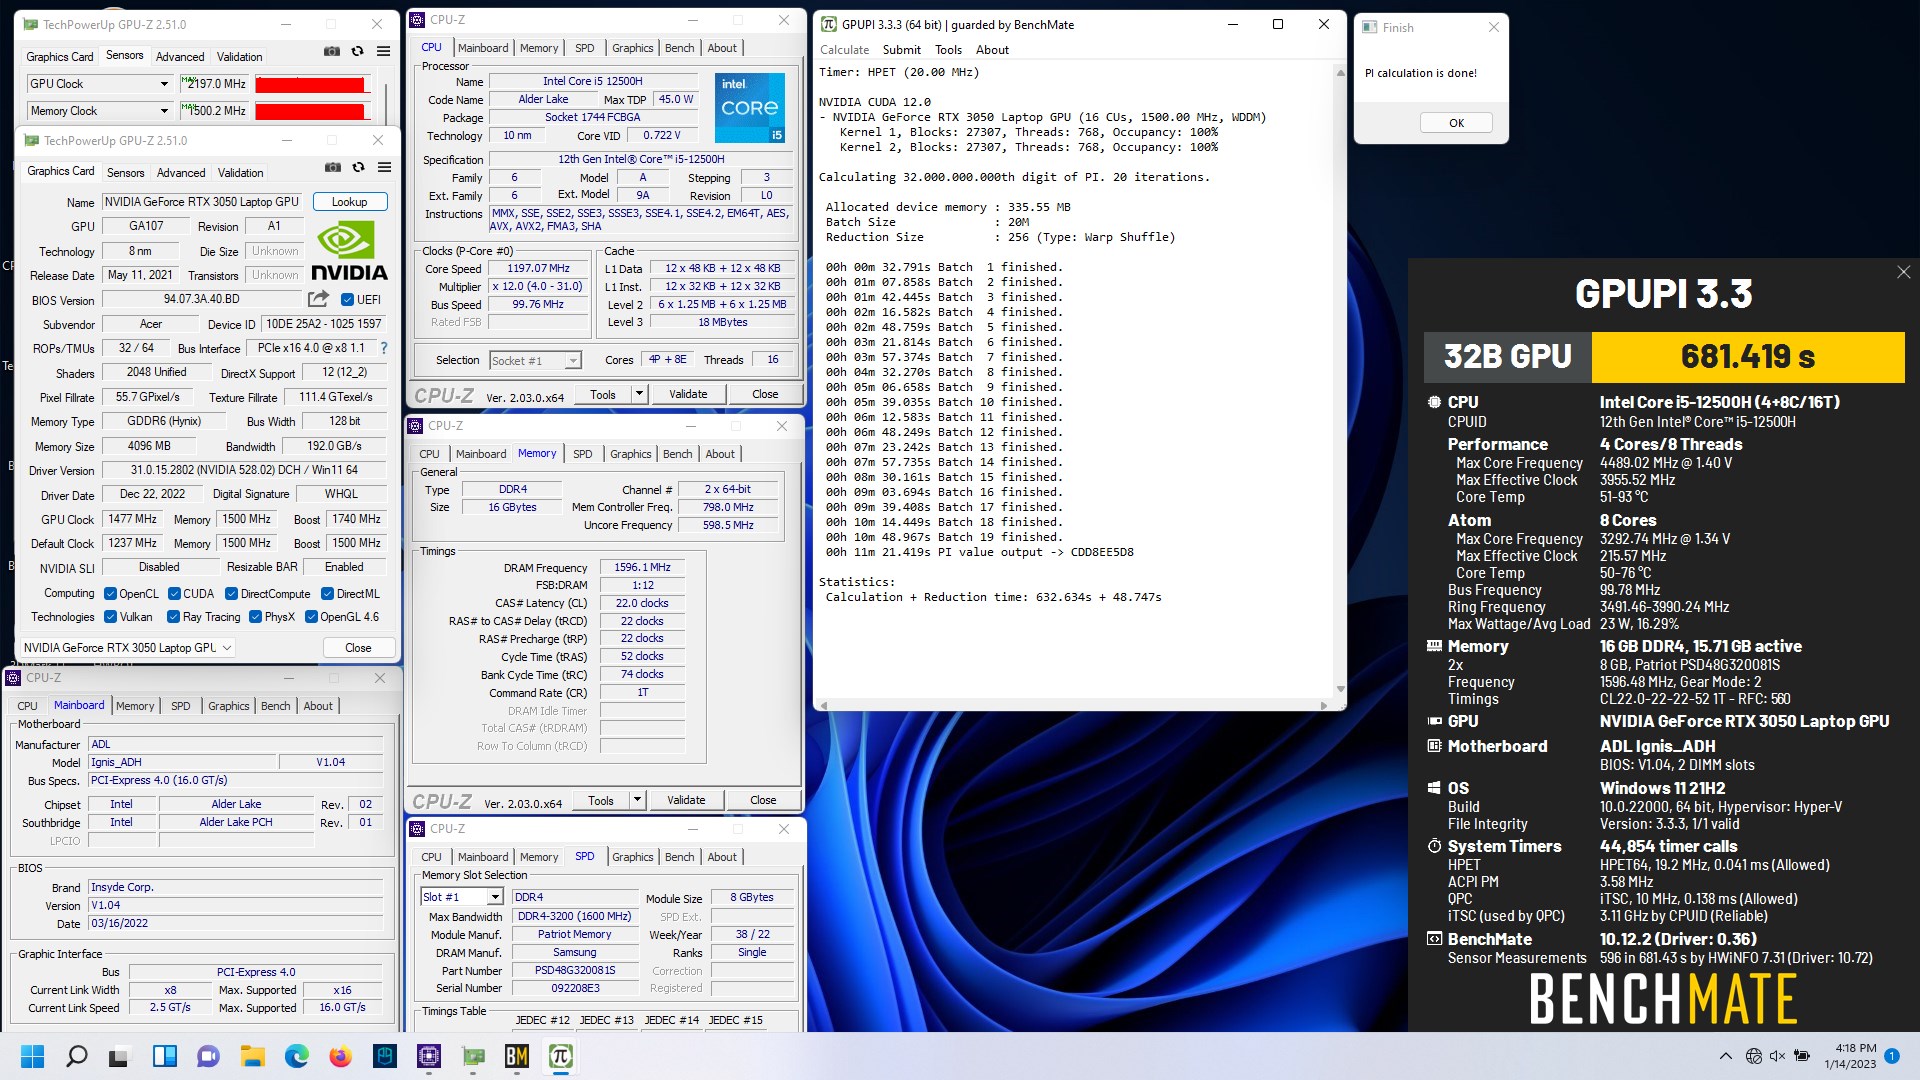Click the Lookup button in GPU-Z
This screenshot has width=1920, height=1080.
point(350,202)
